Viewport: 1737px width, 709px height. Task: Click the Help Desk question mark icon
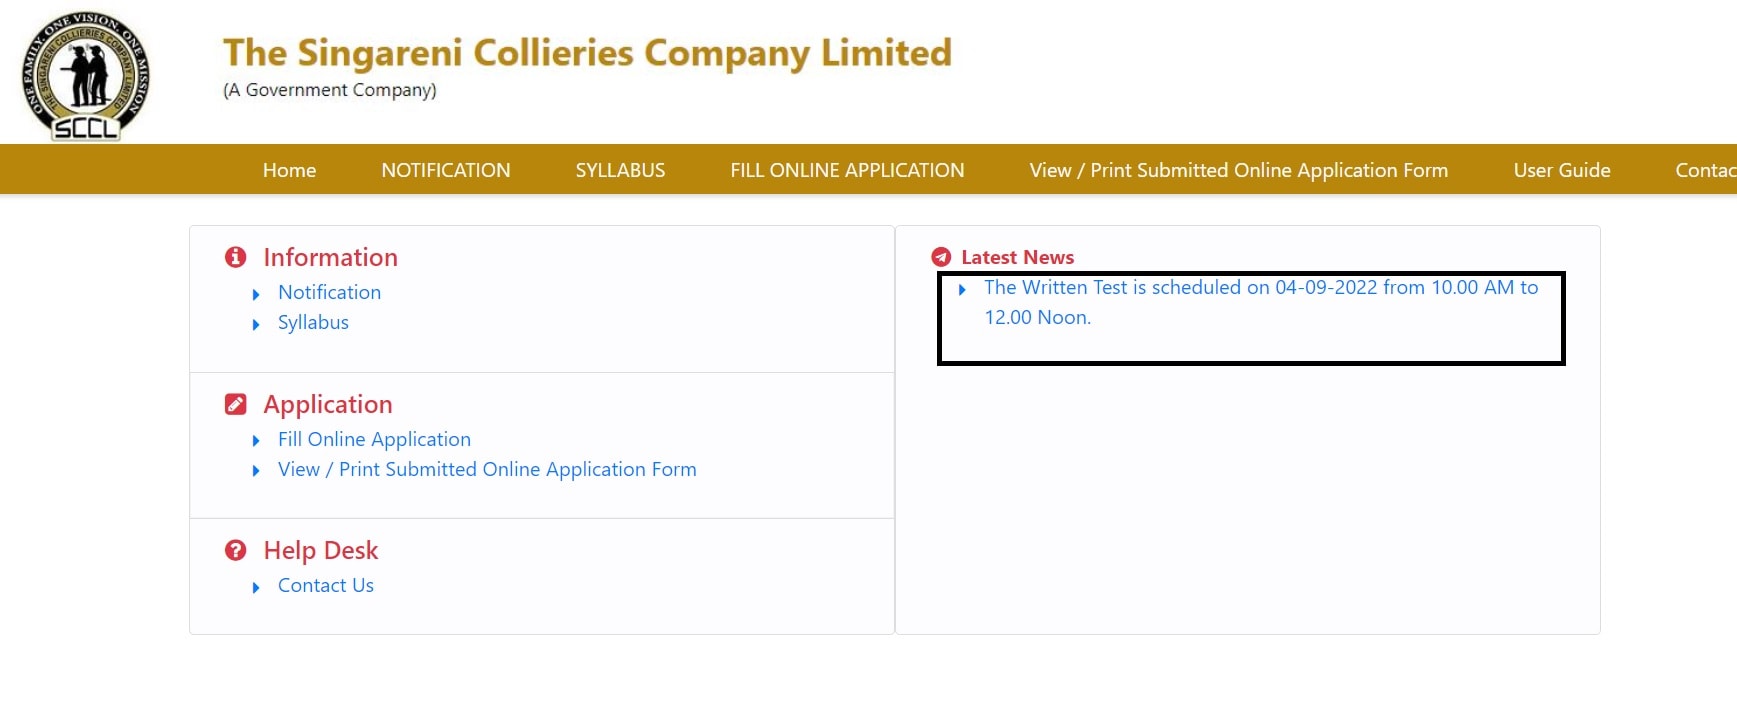pyautogui.click(x=236, y=550)
